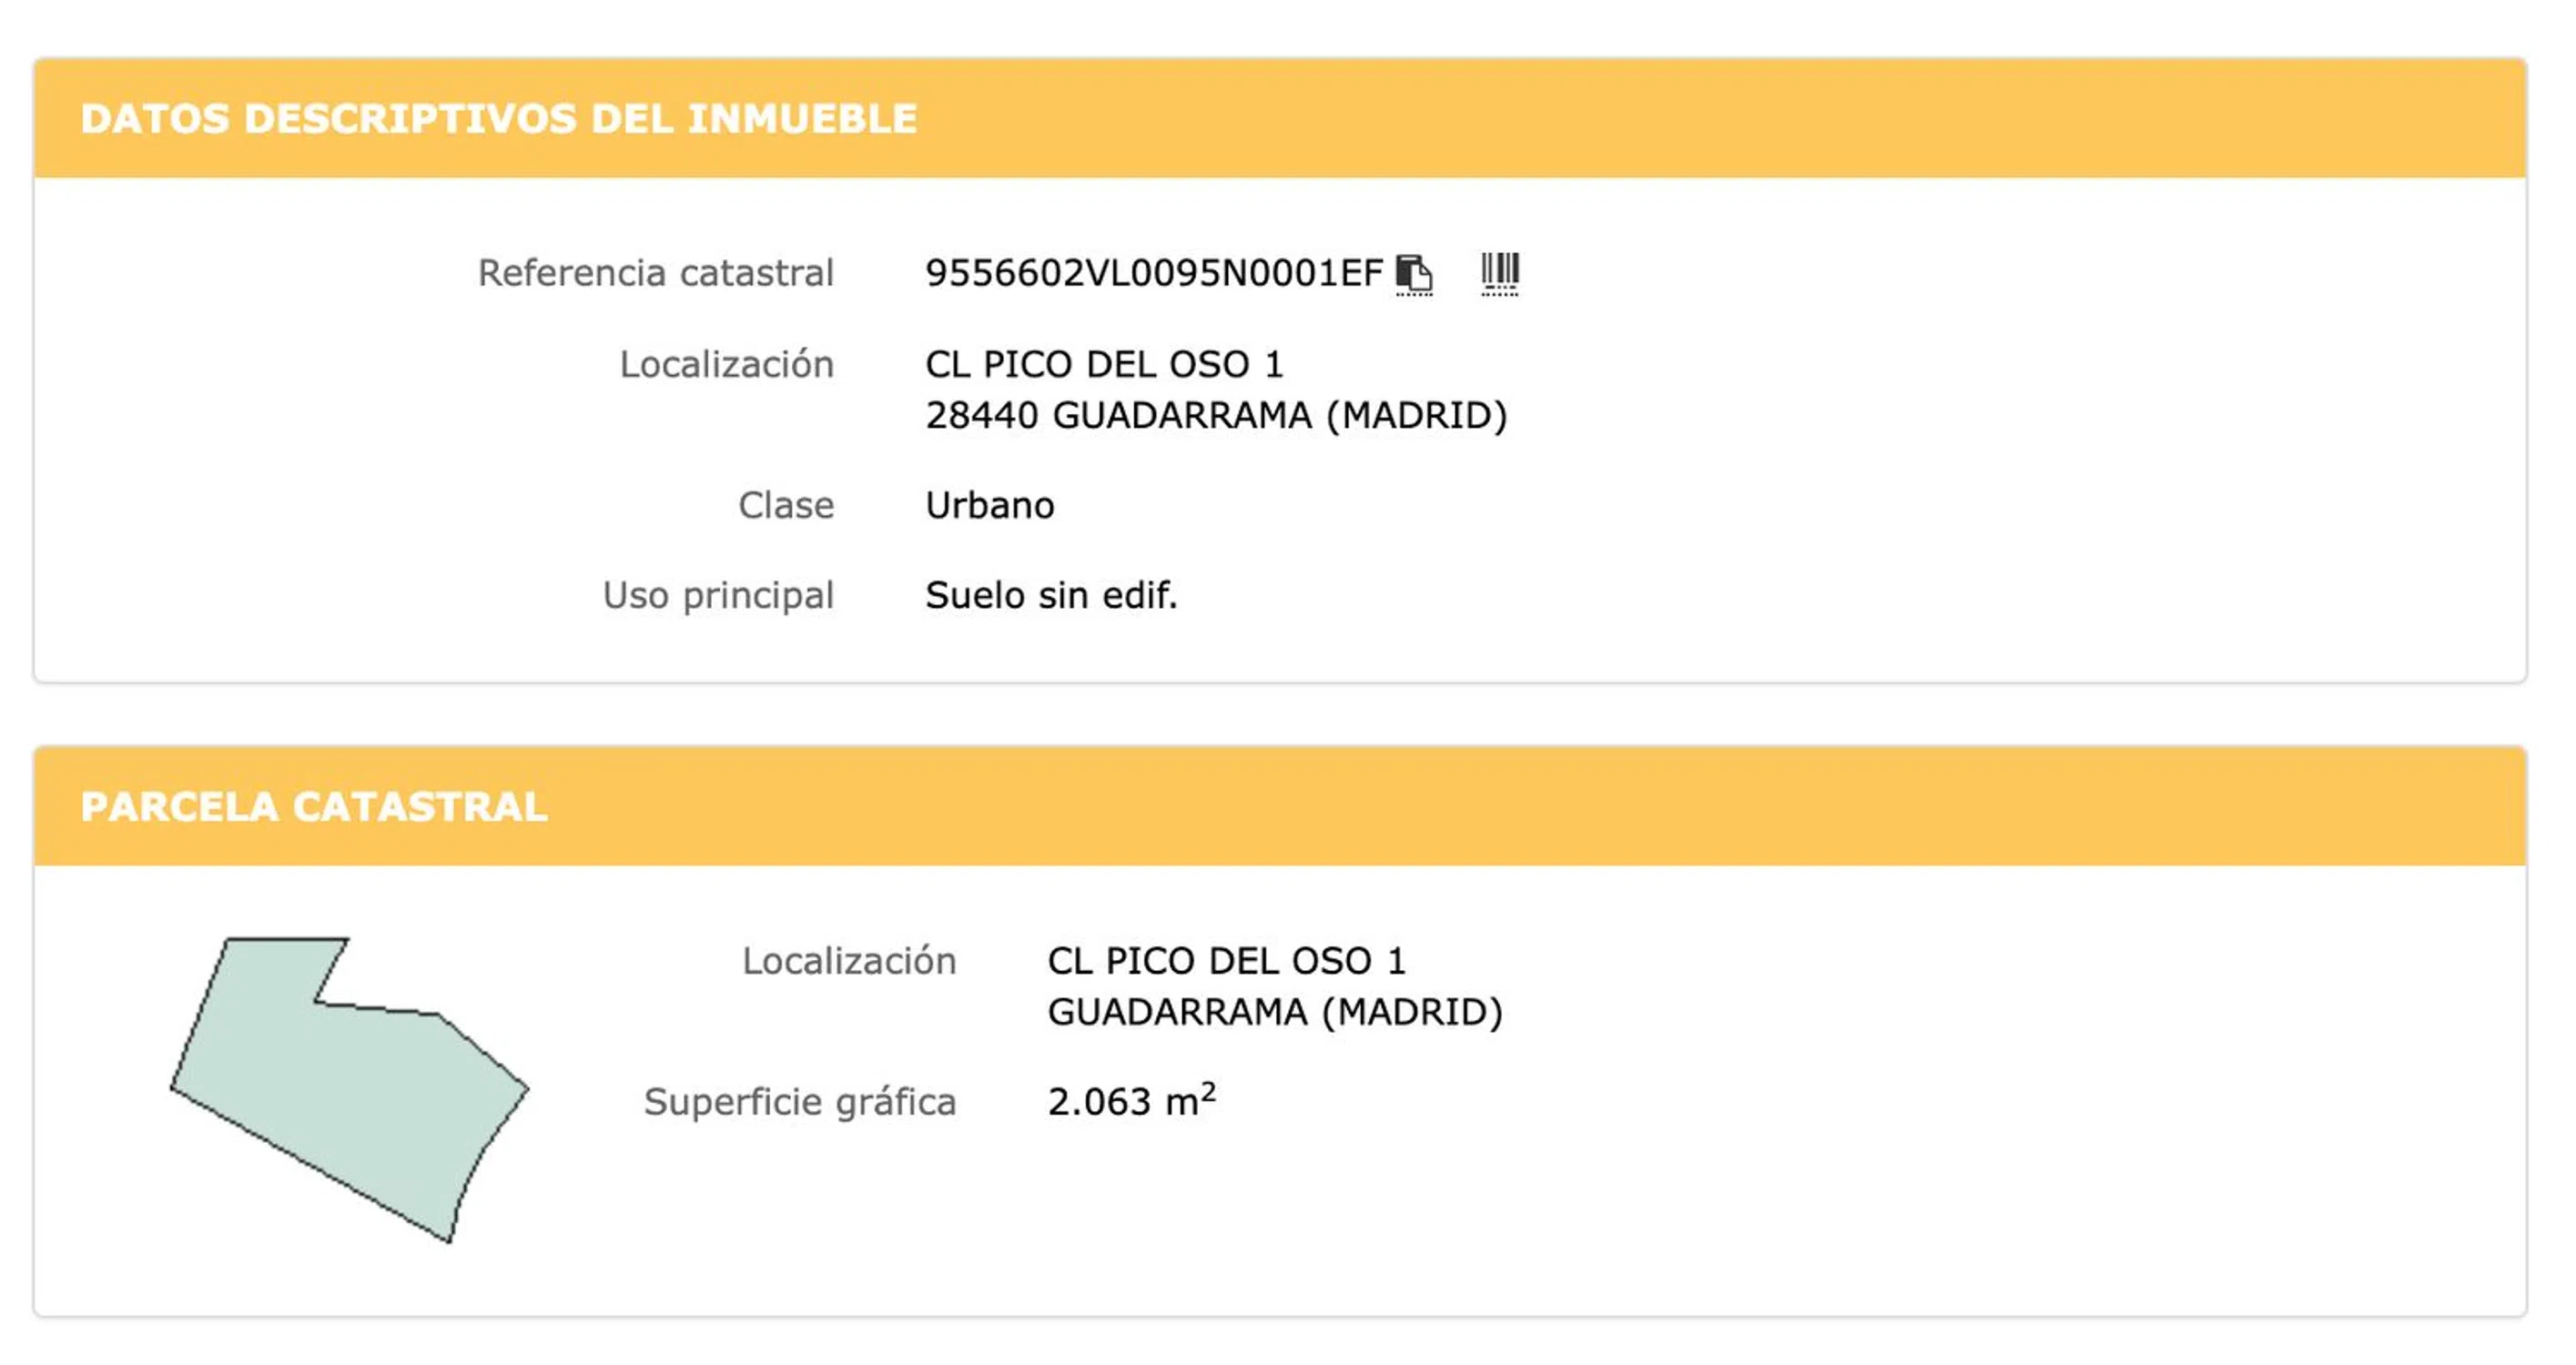
Task: Click the 'Suelo sin edif.' value
Action: (1051, 596)
